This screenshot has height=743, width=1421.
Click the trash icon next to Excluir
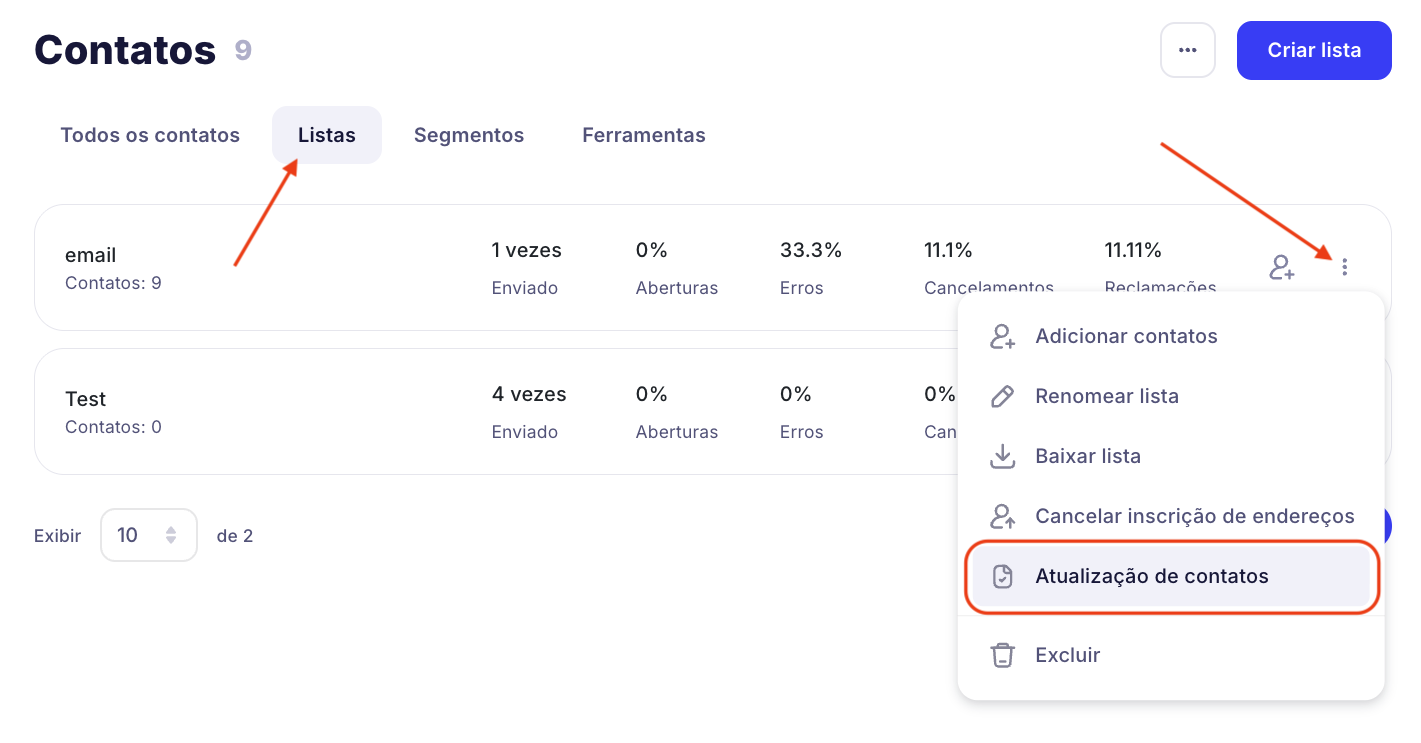(1002, 656)
